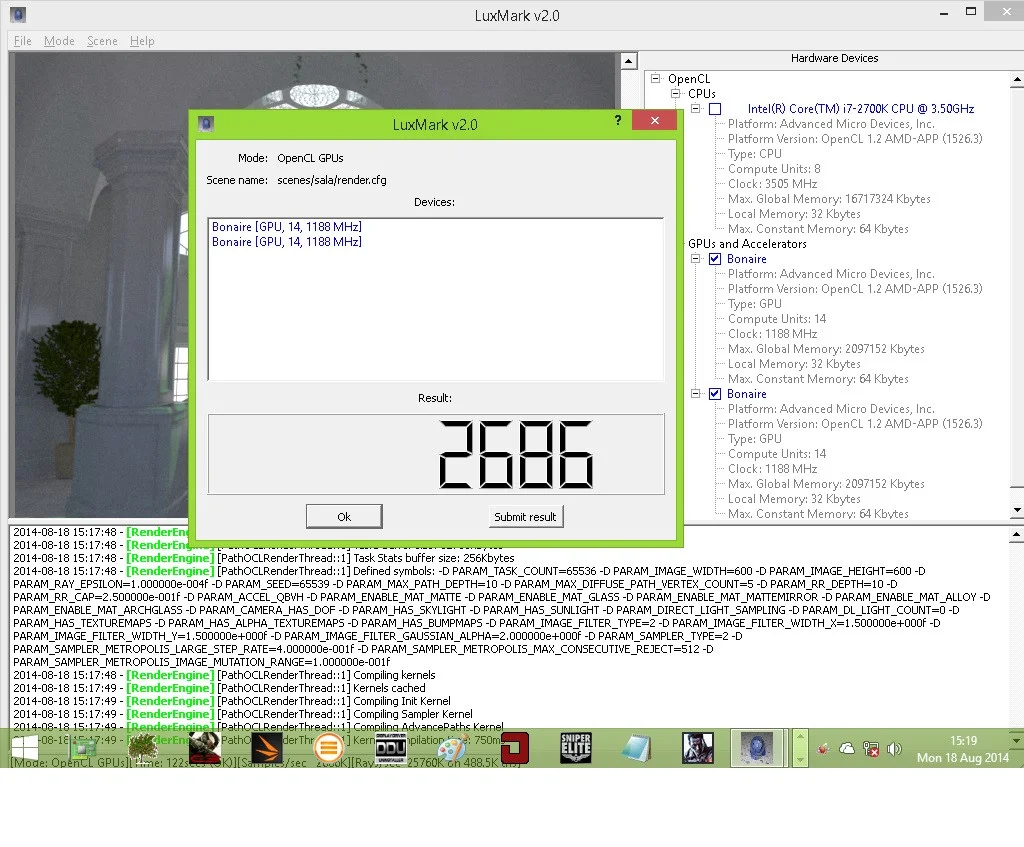Open the File menu
This screenshot has width=1024, height=847.
(x=23, y=41)
